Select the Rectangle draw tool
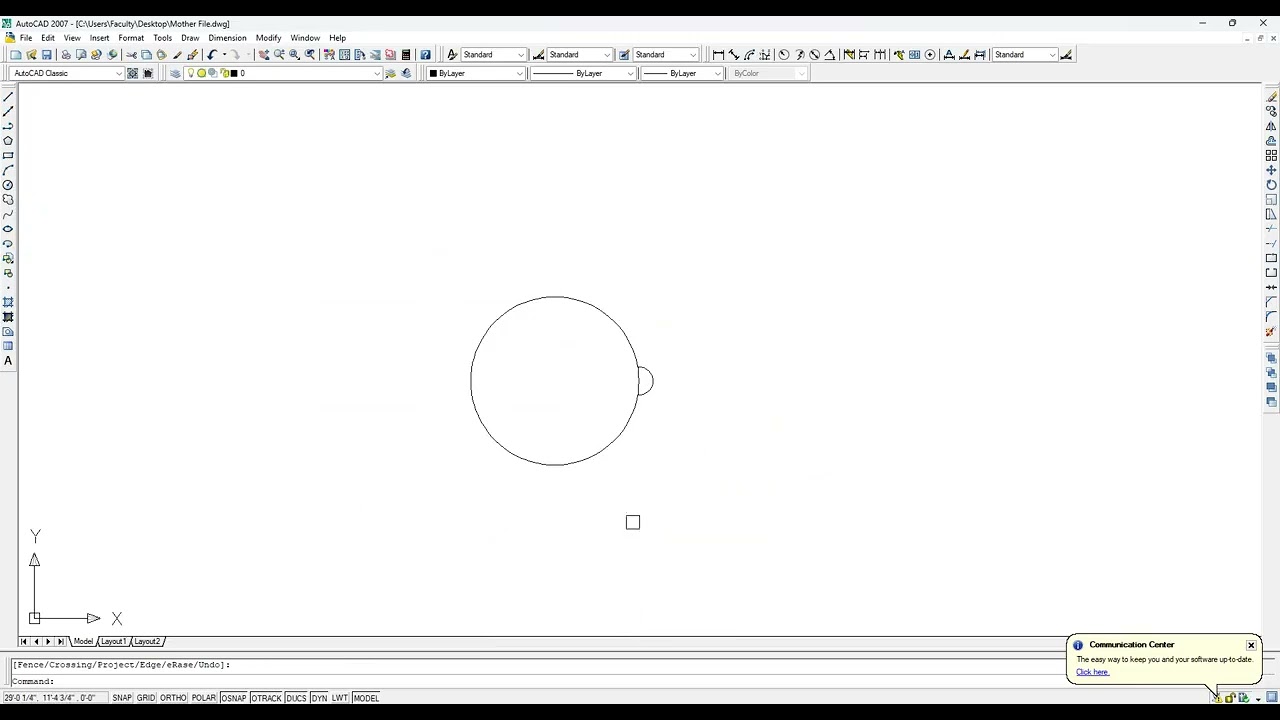Image resolution: width=1280 pixels, height=720 pixels. (x=8, y=155)
